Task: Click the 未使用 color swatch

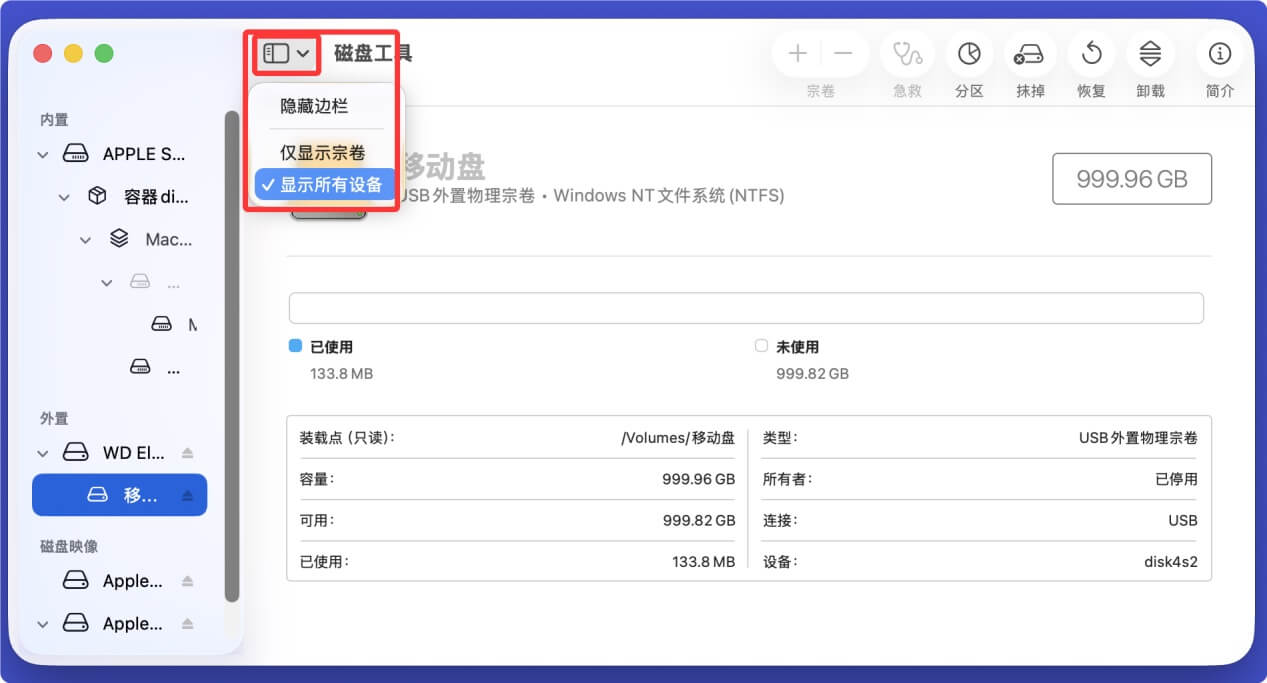Action: coord(761,347)
